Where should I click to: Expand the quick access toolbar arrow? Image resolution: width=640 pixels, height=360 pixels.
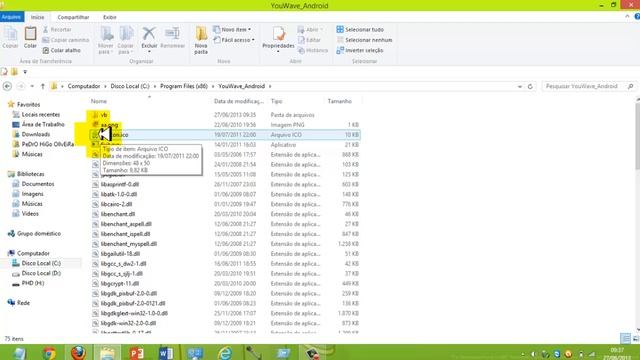pyautogui.click(x=25, y=72)
